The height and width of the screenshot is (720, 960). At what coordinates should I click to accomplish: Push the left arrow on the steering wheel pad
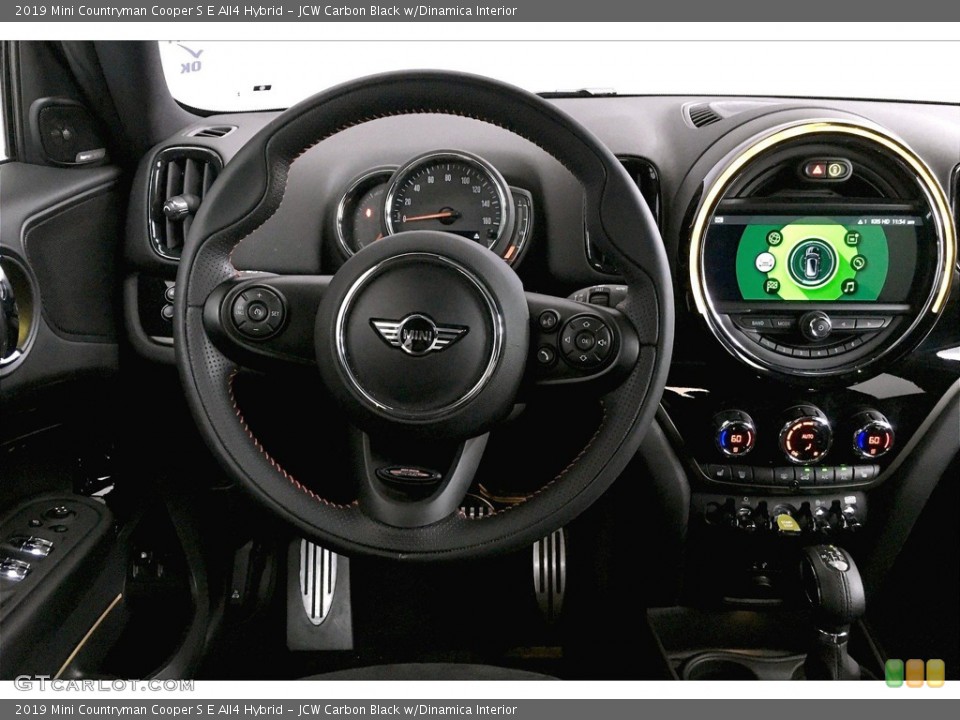point(568,340)
